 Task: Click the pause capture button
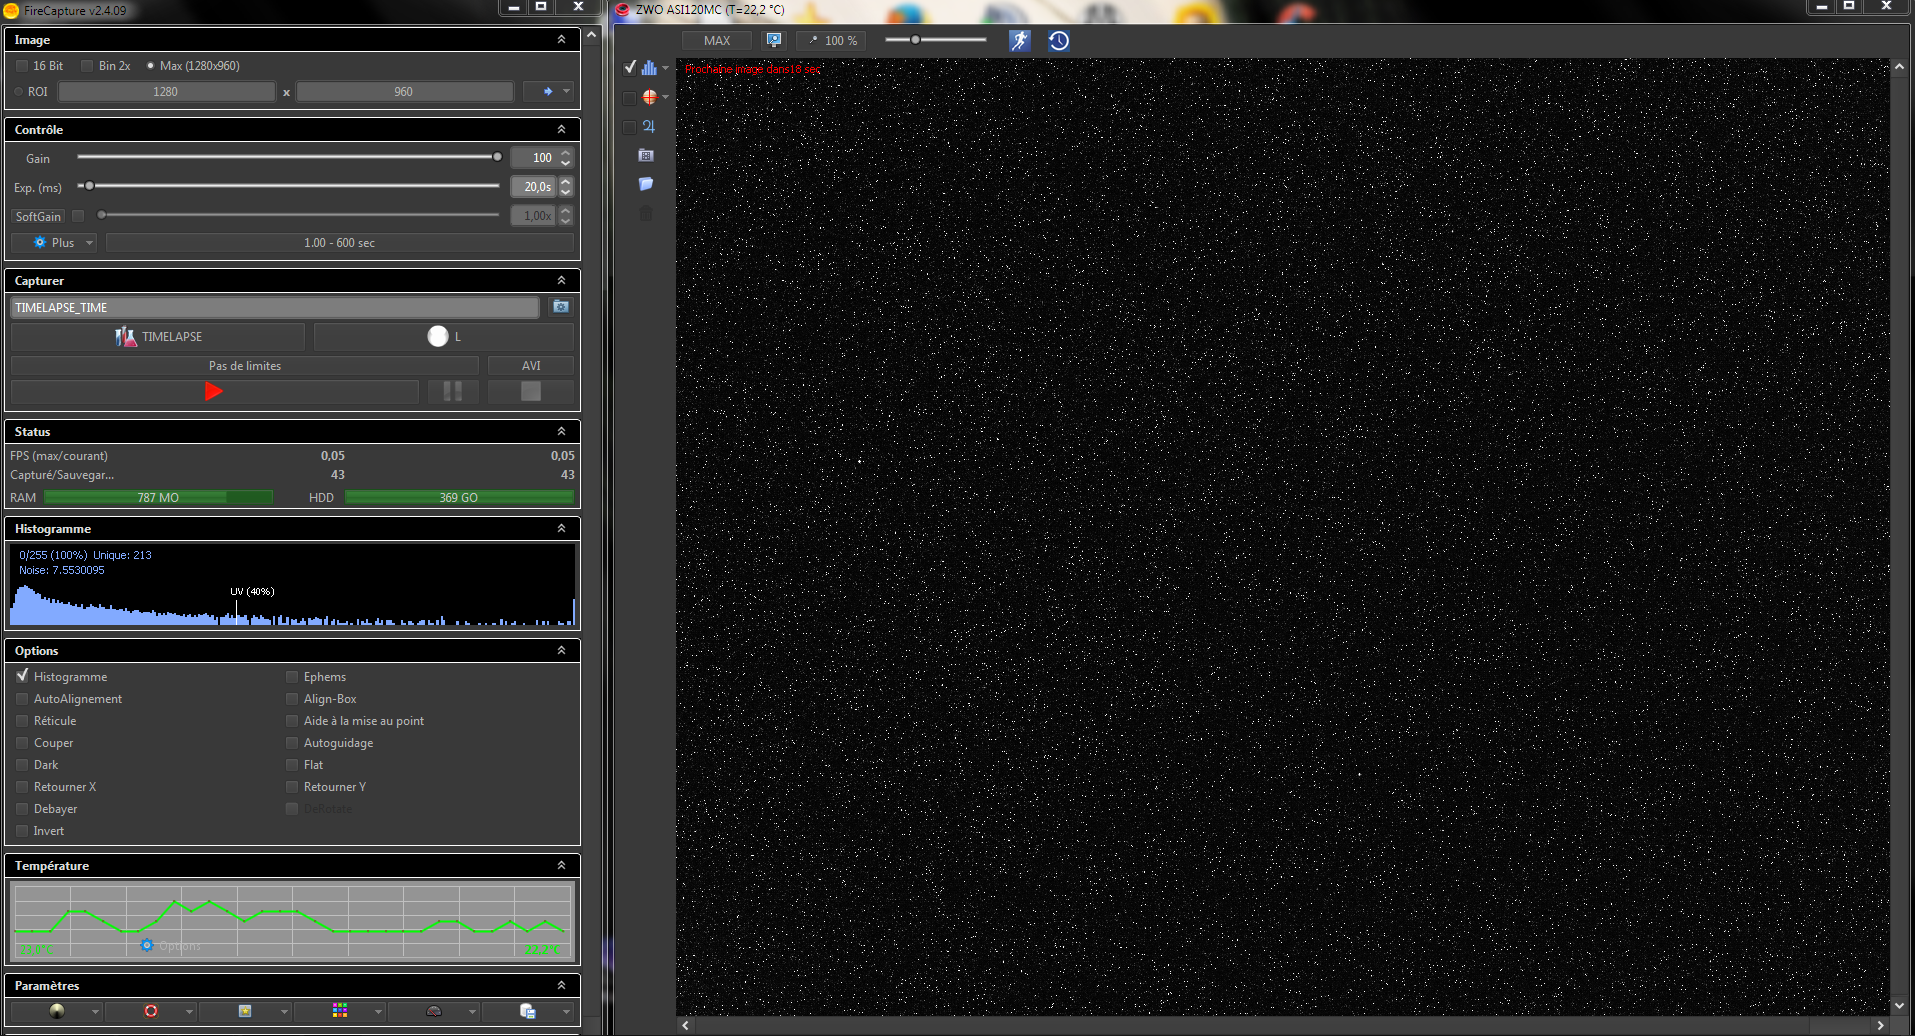point(453,391)
